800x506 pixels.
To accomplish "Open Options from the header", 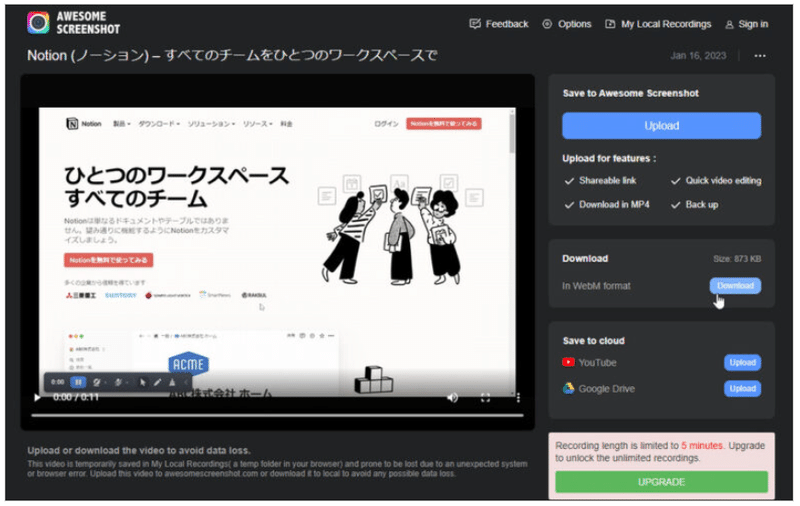I will pos(567,24).
